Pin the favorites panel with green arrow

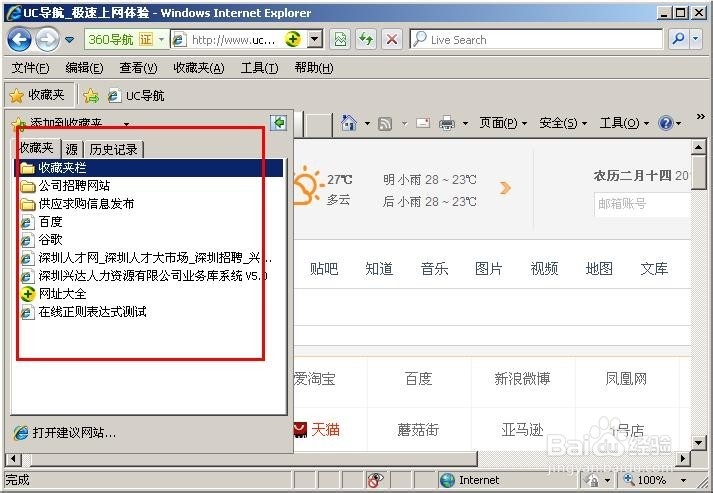coord(278,123)
